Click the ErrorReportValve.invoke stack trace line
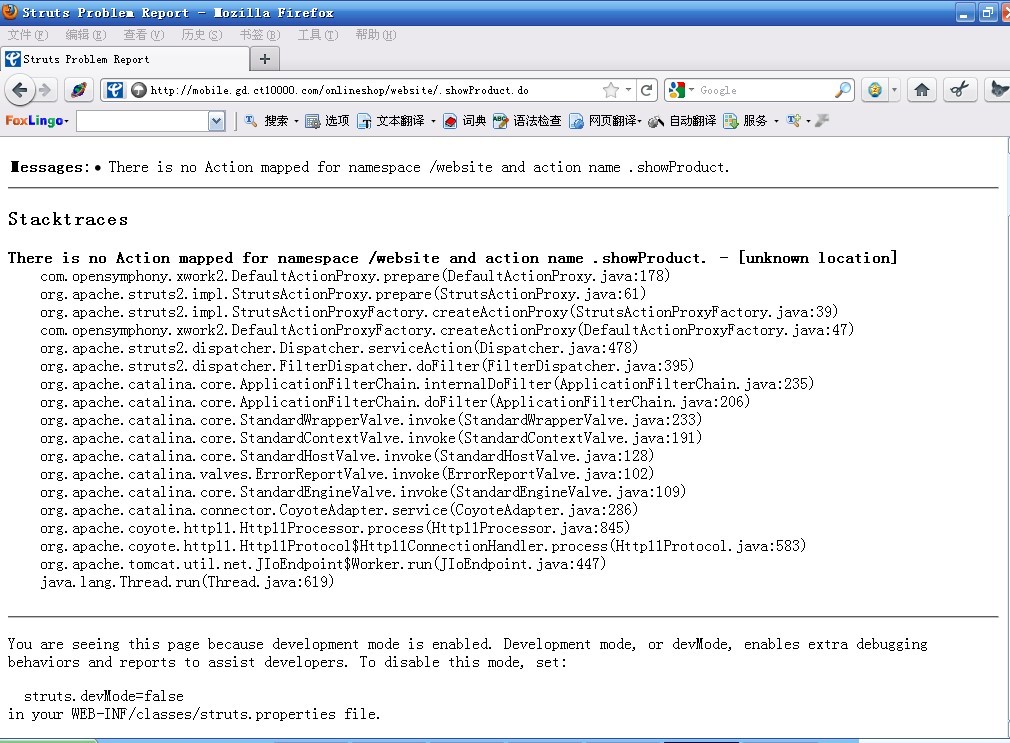 (347, 474)
